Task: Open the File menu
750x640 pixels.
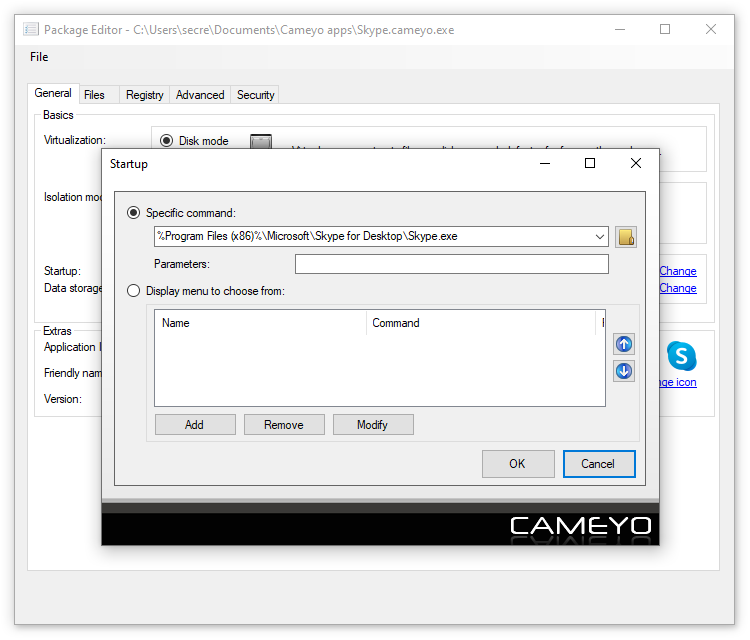Action: click(x=39, y=57)
